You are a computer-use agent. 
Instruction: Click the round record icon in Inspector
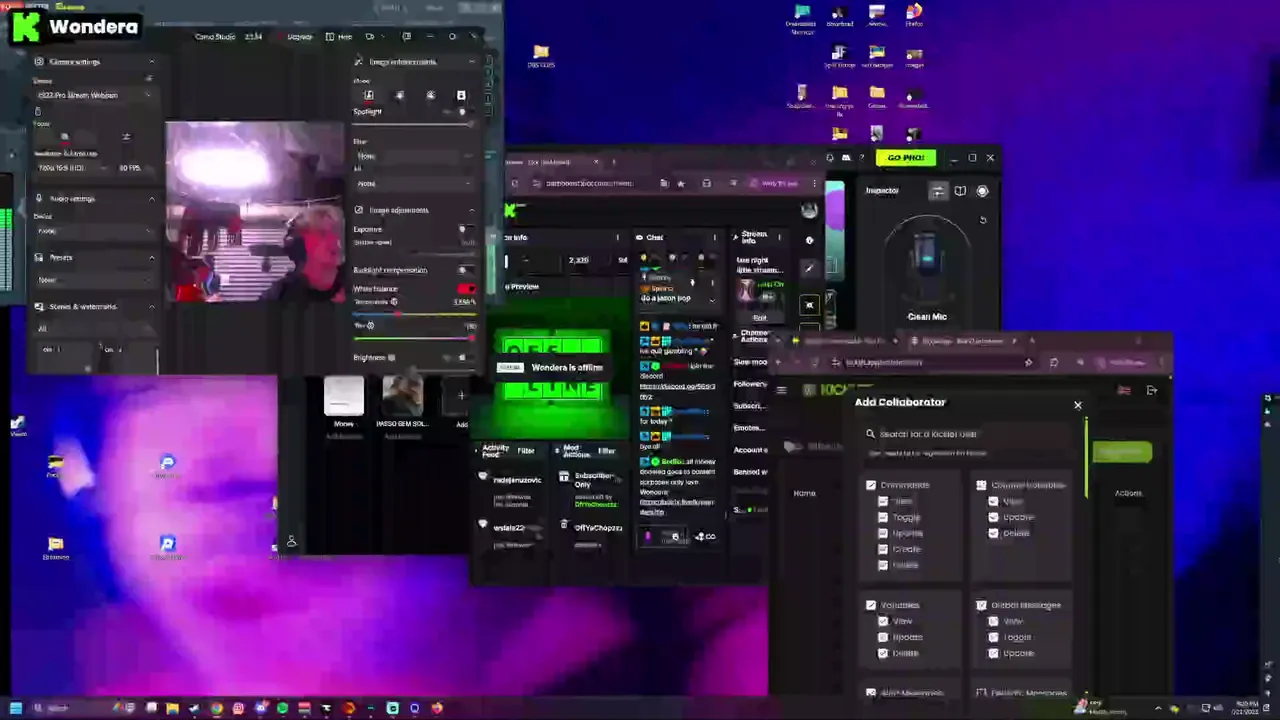click(982, 191)
